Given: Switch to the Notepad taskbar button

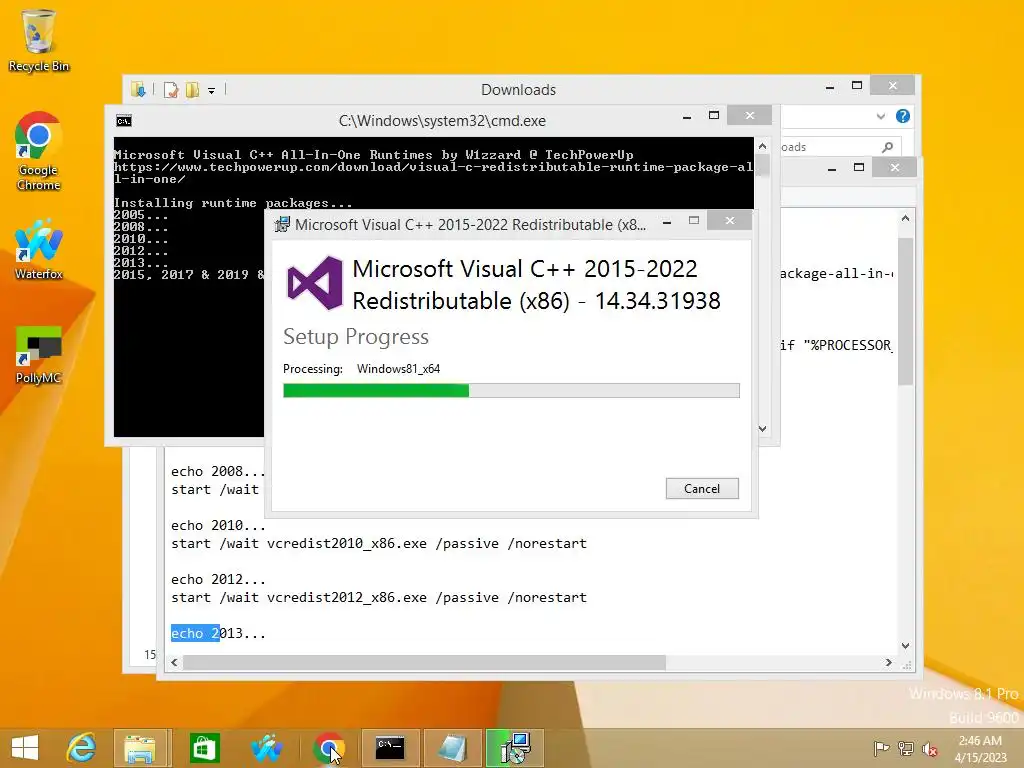Looking at the screenshot, I should tap(452, 748).
